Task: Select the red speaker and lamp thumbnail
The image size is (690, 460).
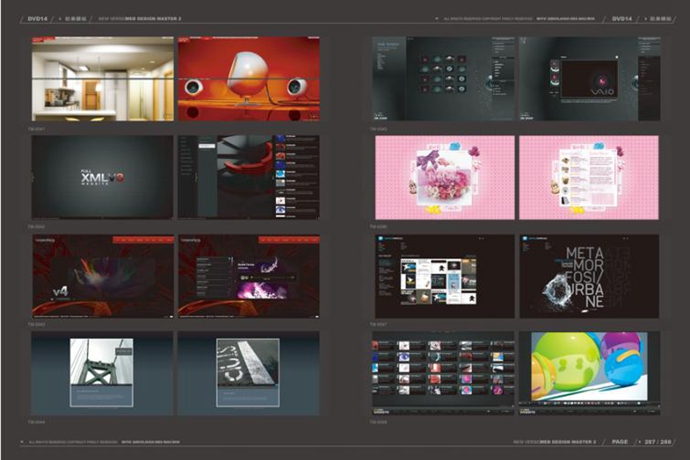Action: click(x=249, y=79)
